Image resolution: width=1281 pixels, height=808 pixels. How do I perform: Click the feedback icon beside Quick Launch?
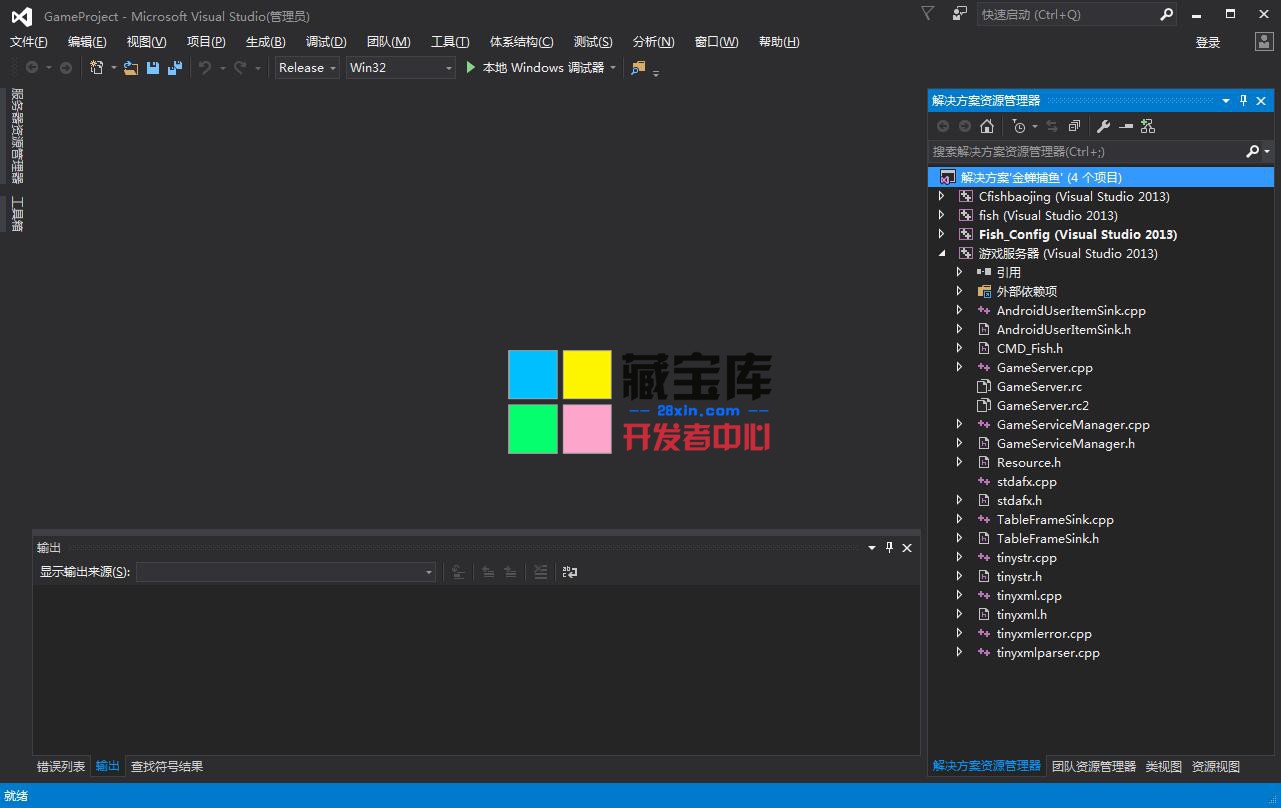(960, 14)
